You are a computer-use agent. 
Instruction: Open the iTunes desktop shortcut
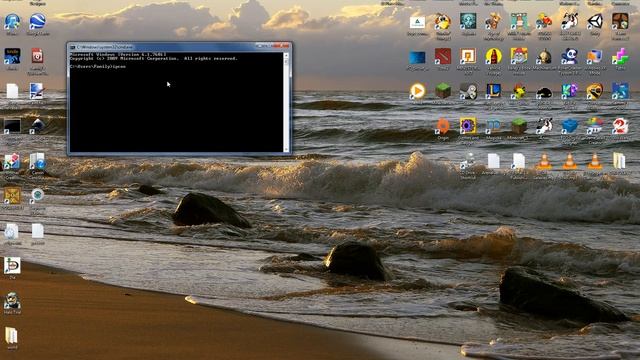pos(12,22)
